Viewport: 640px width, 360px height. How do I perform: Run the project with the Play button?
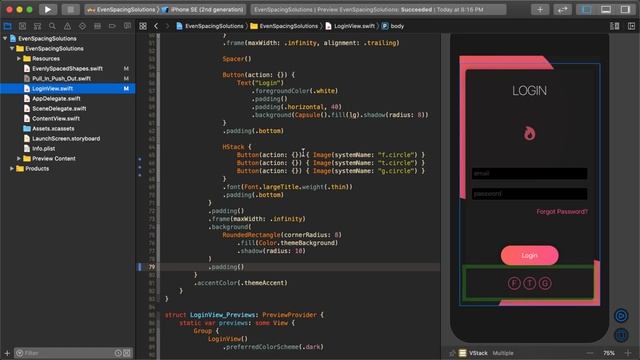pyautogui.click(x=48, y=9)
